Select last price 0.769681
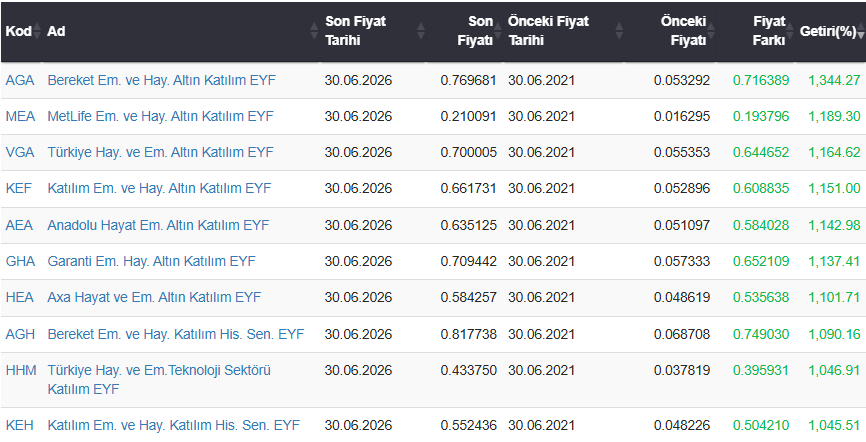The width and height of the screenshot is (866, 442). tap(468, 80)
